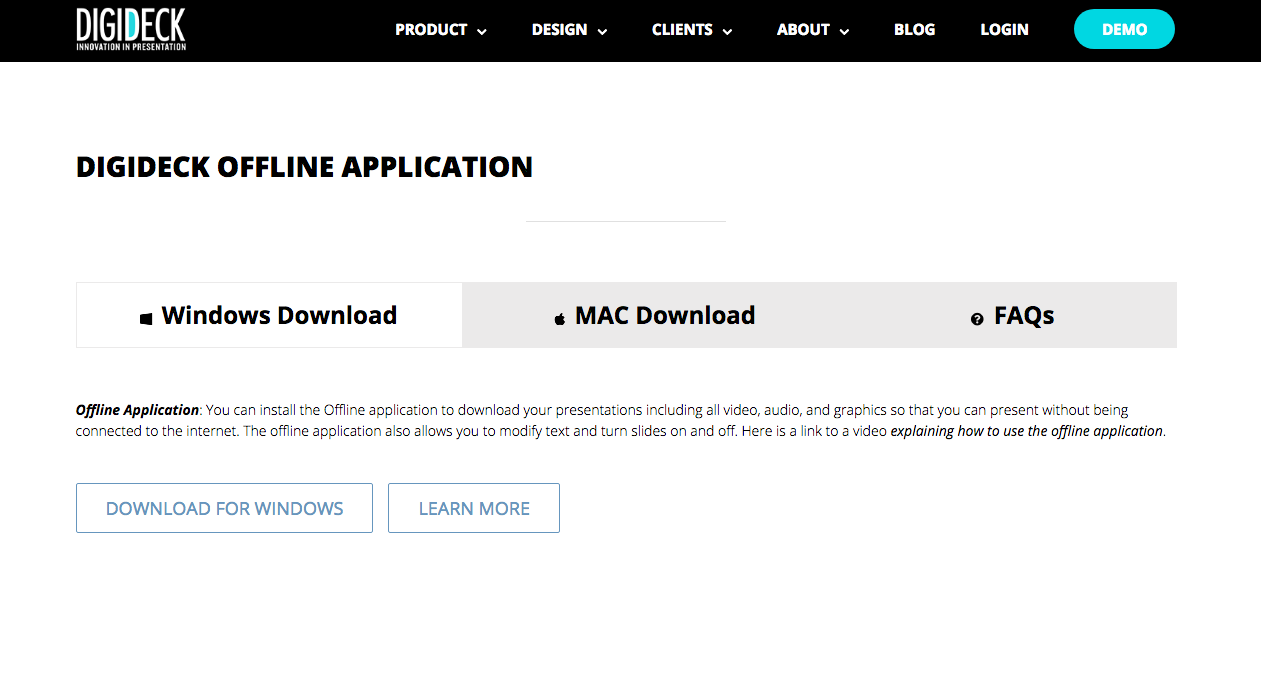1261x691 pixels.
Task: Click the Windows logo icon in tab
Action: coord(146,318)
